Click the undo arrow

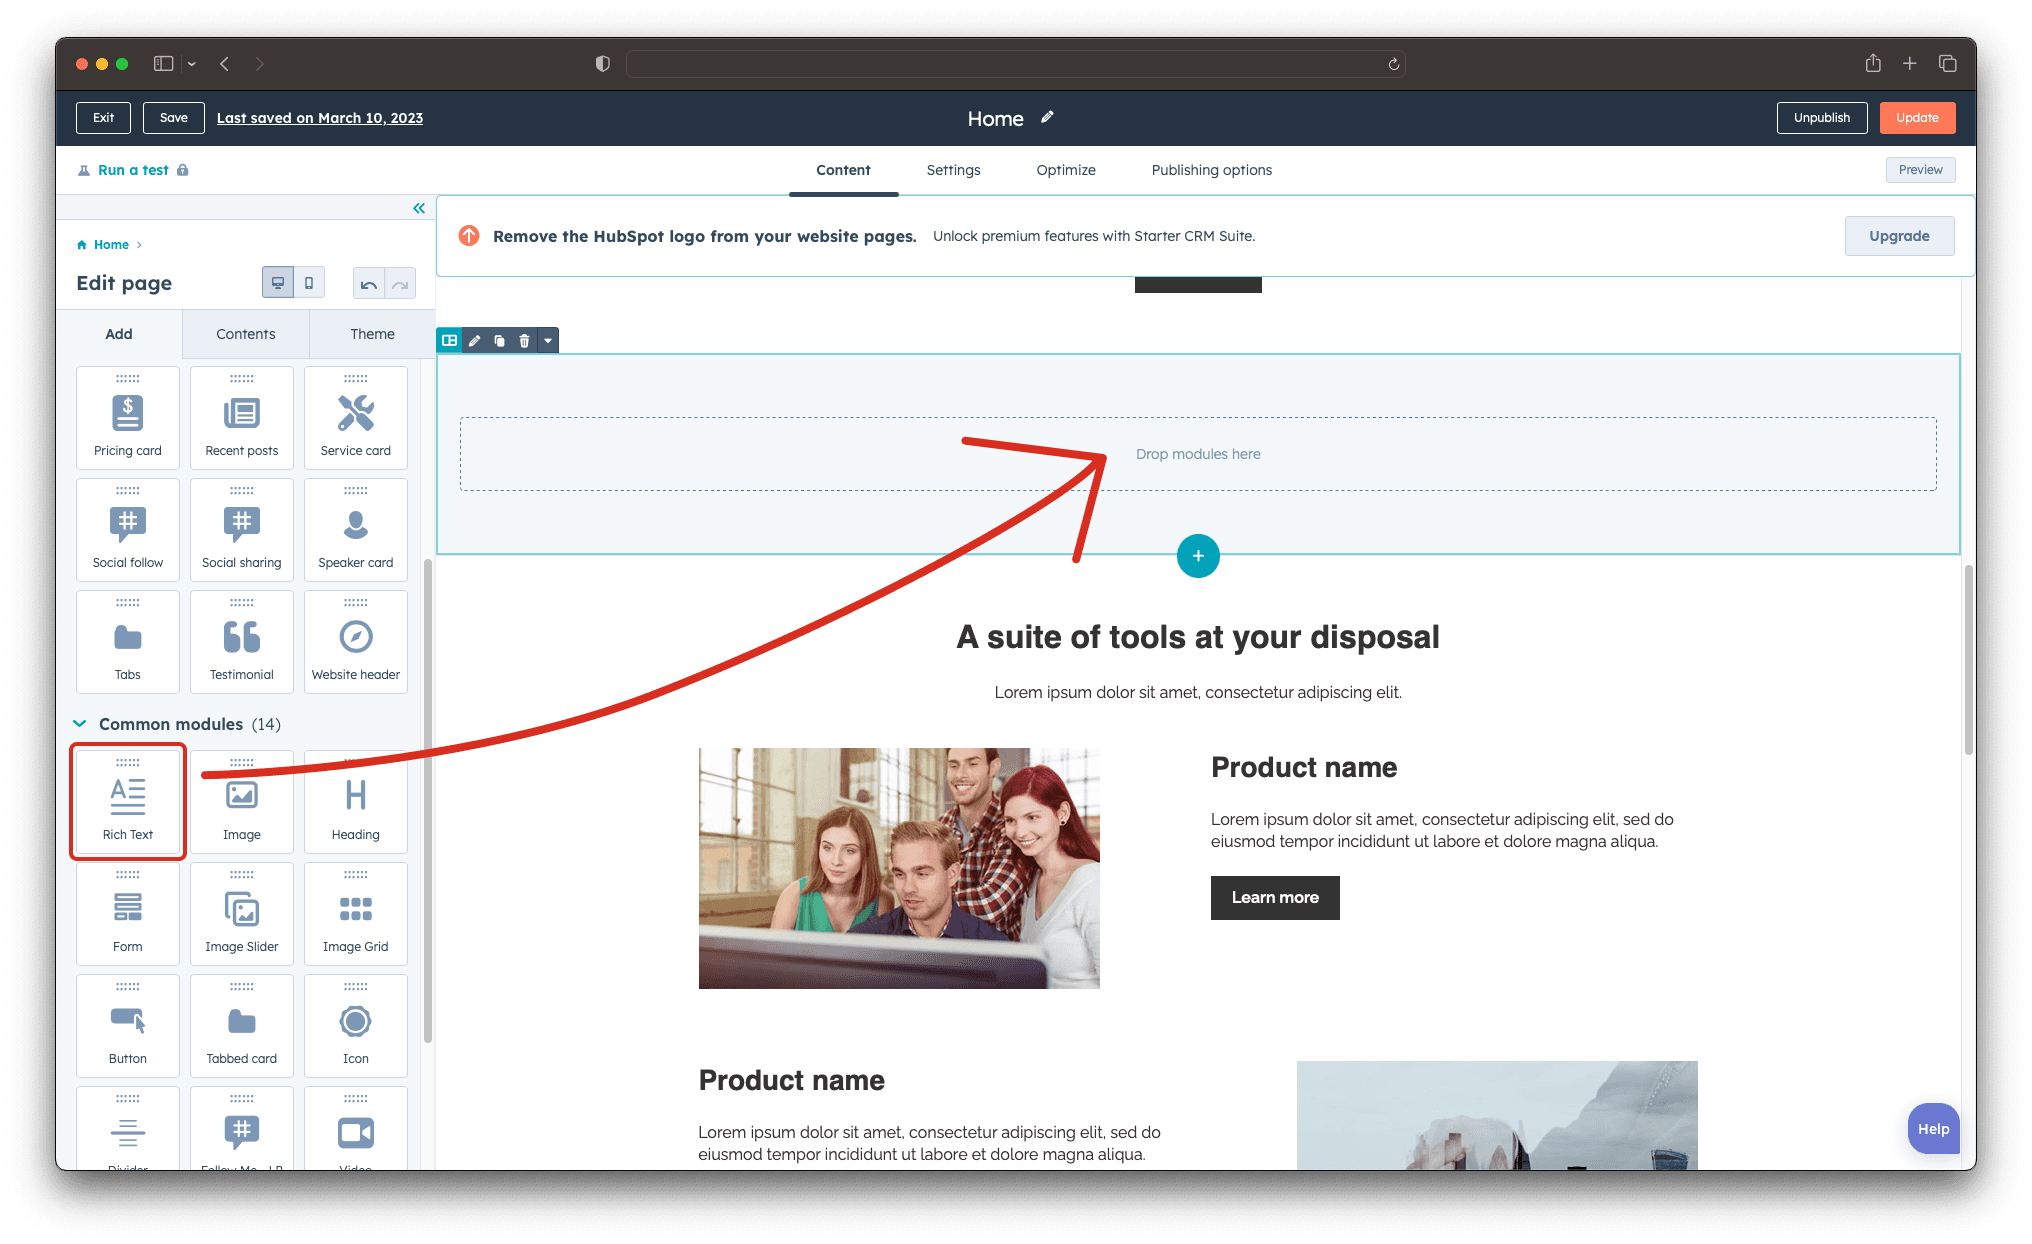(367, 283)
